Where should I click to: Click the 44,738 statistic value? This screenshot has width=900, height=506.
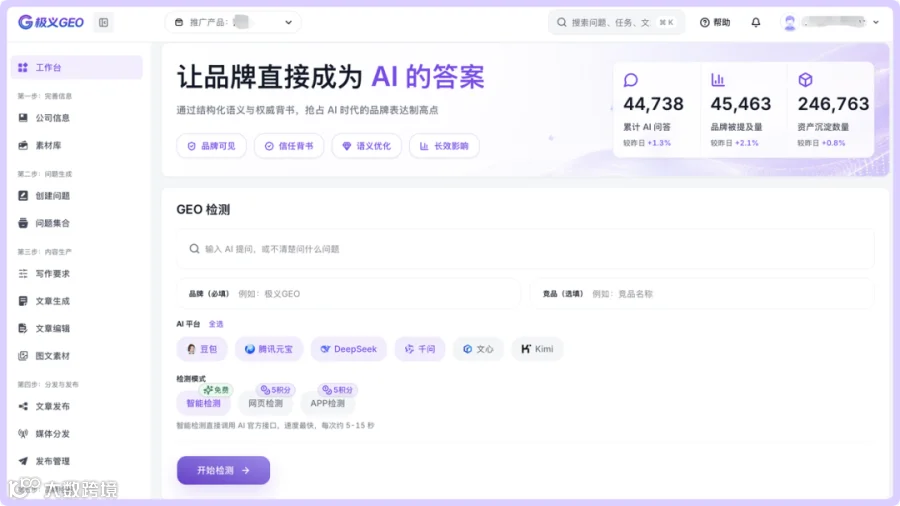coord(653,104)
